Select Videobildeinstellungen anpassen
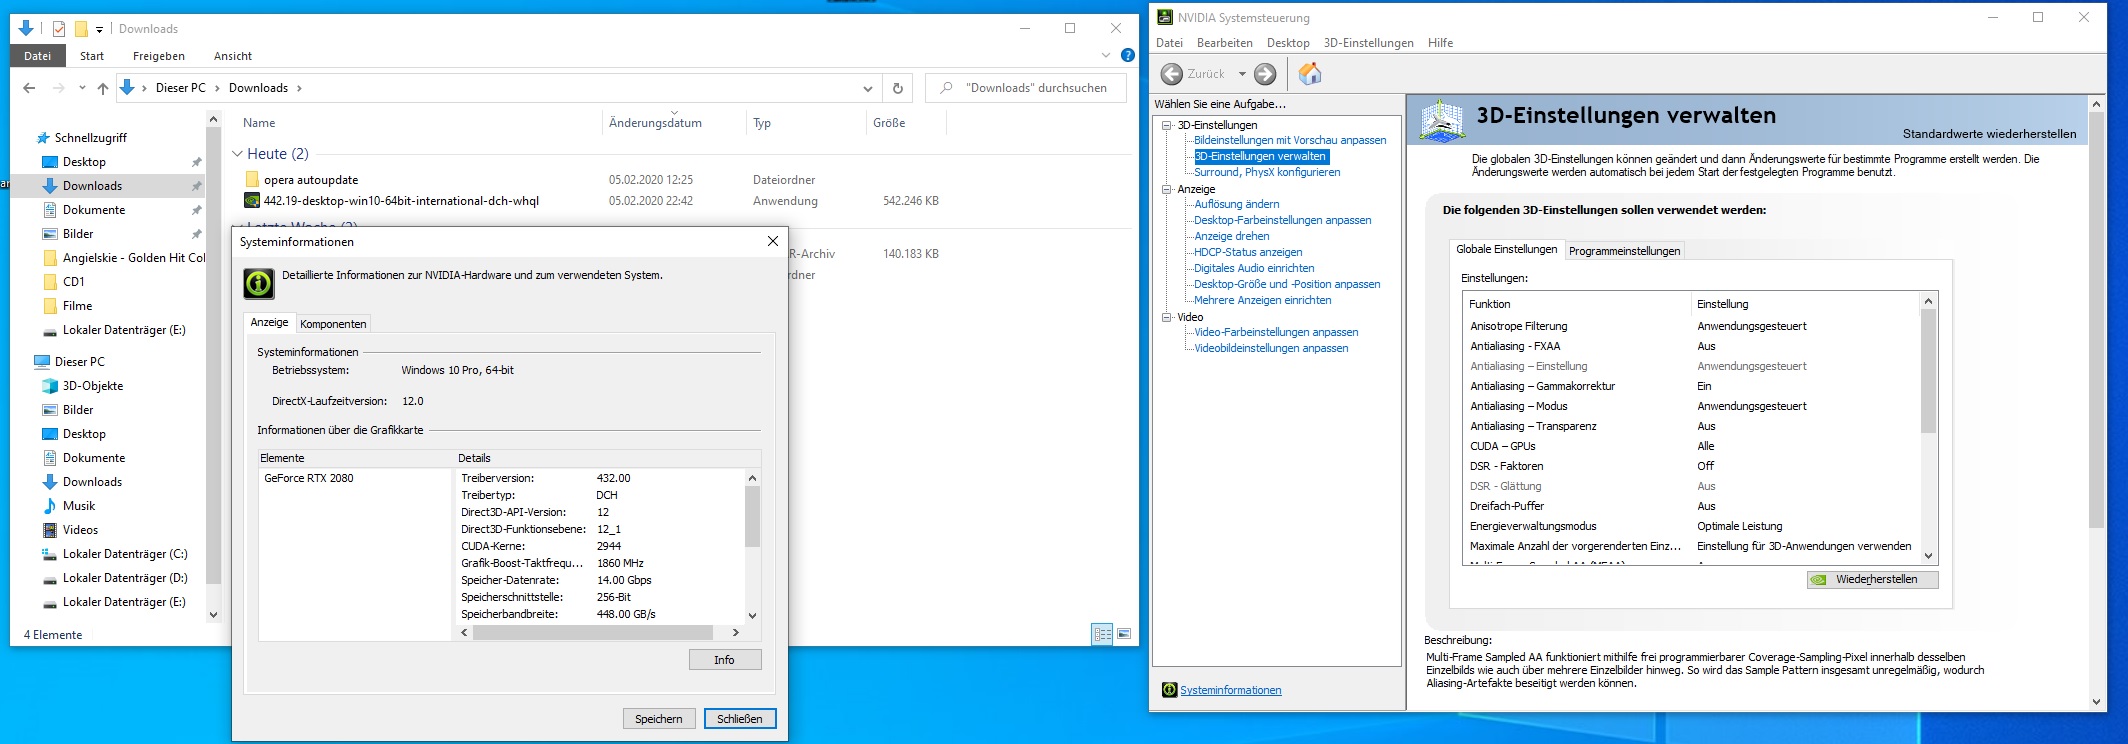 click(x=1271, y=348)
